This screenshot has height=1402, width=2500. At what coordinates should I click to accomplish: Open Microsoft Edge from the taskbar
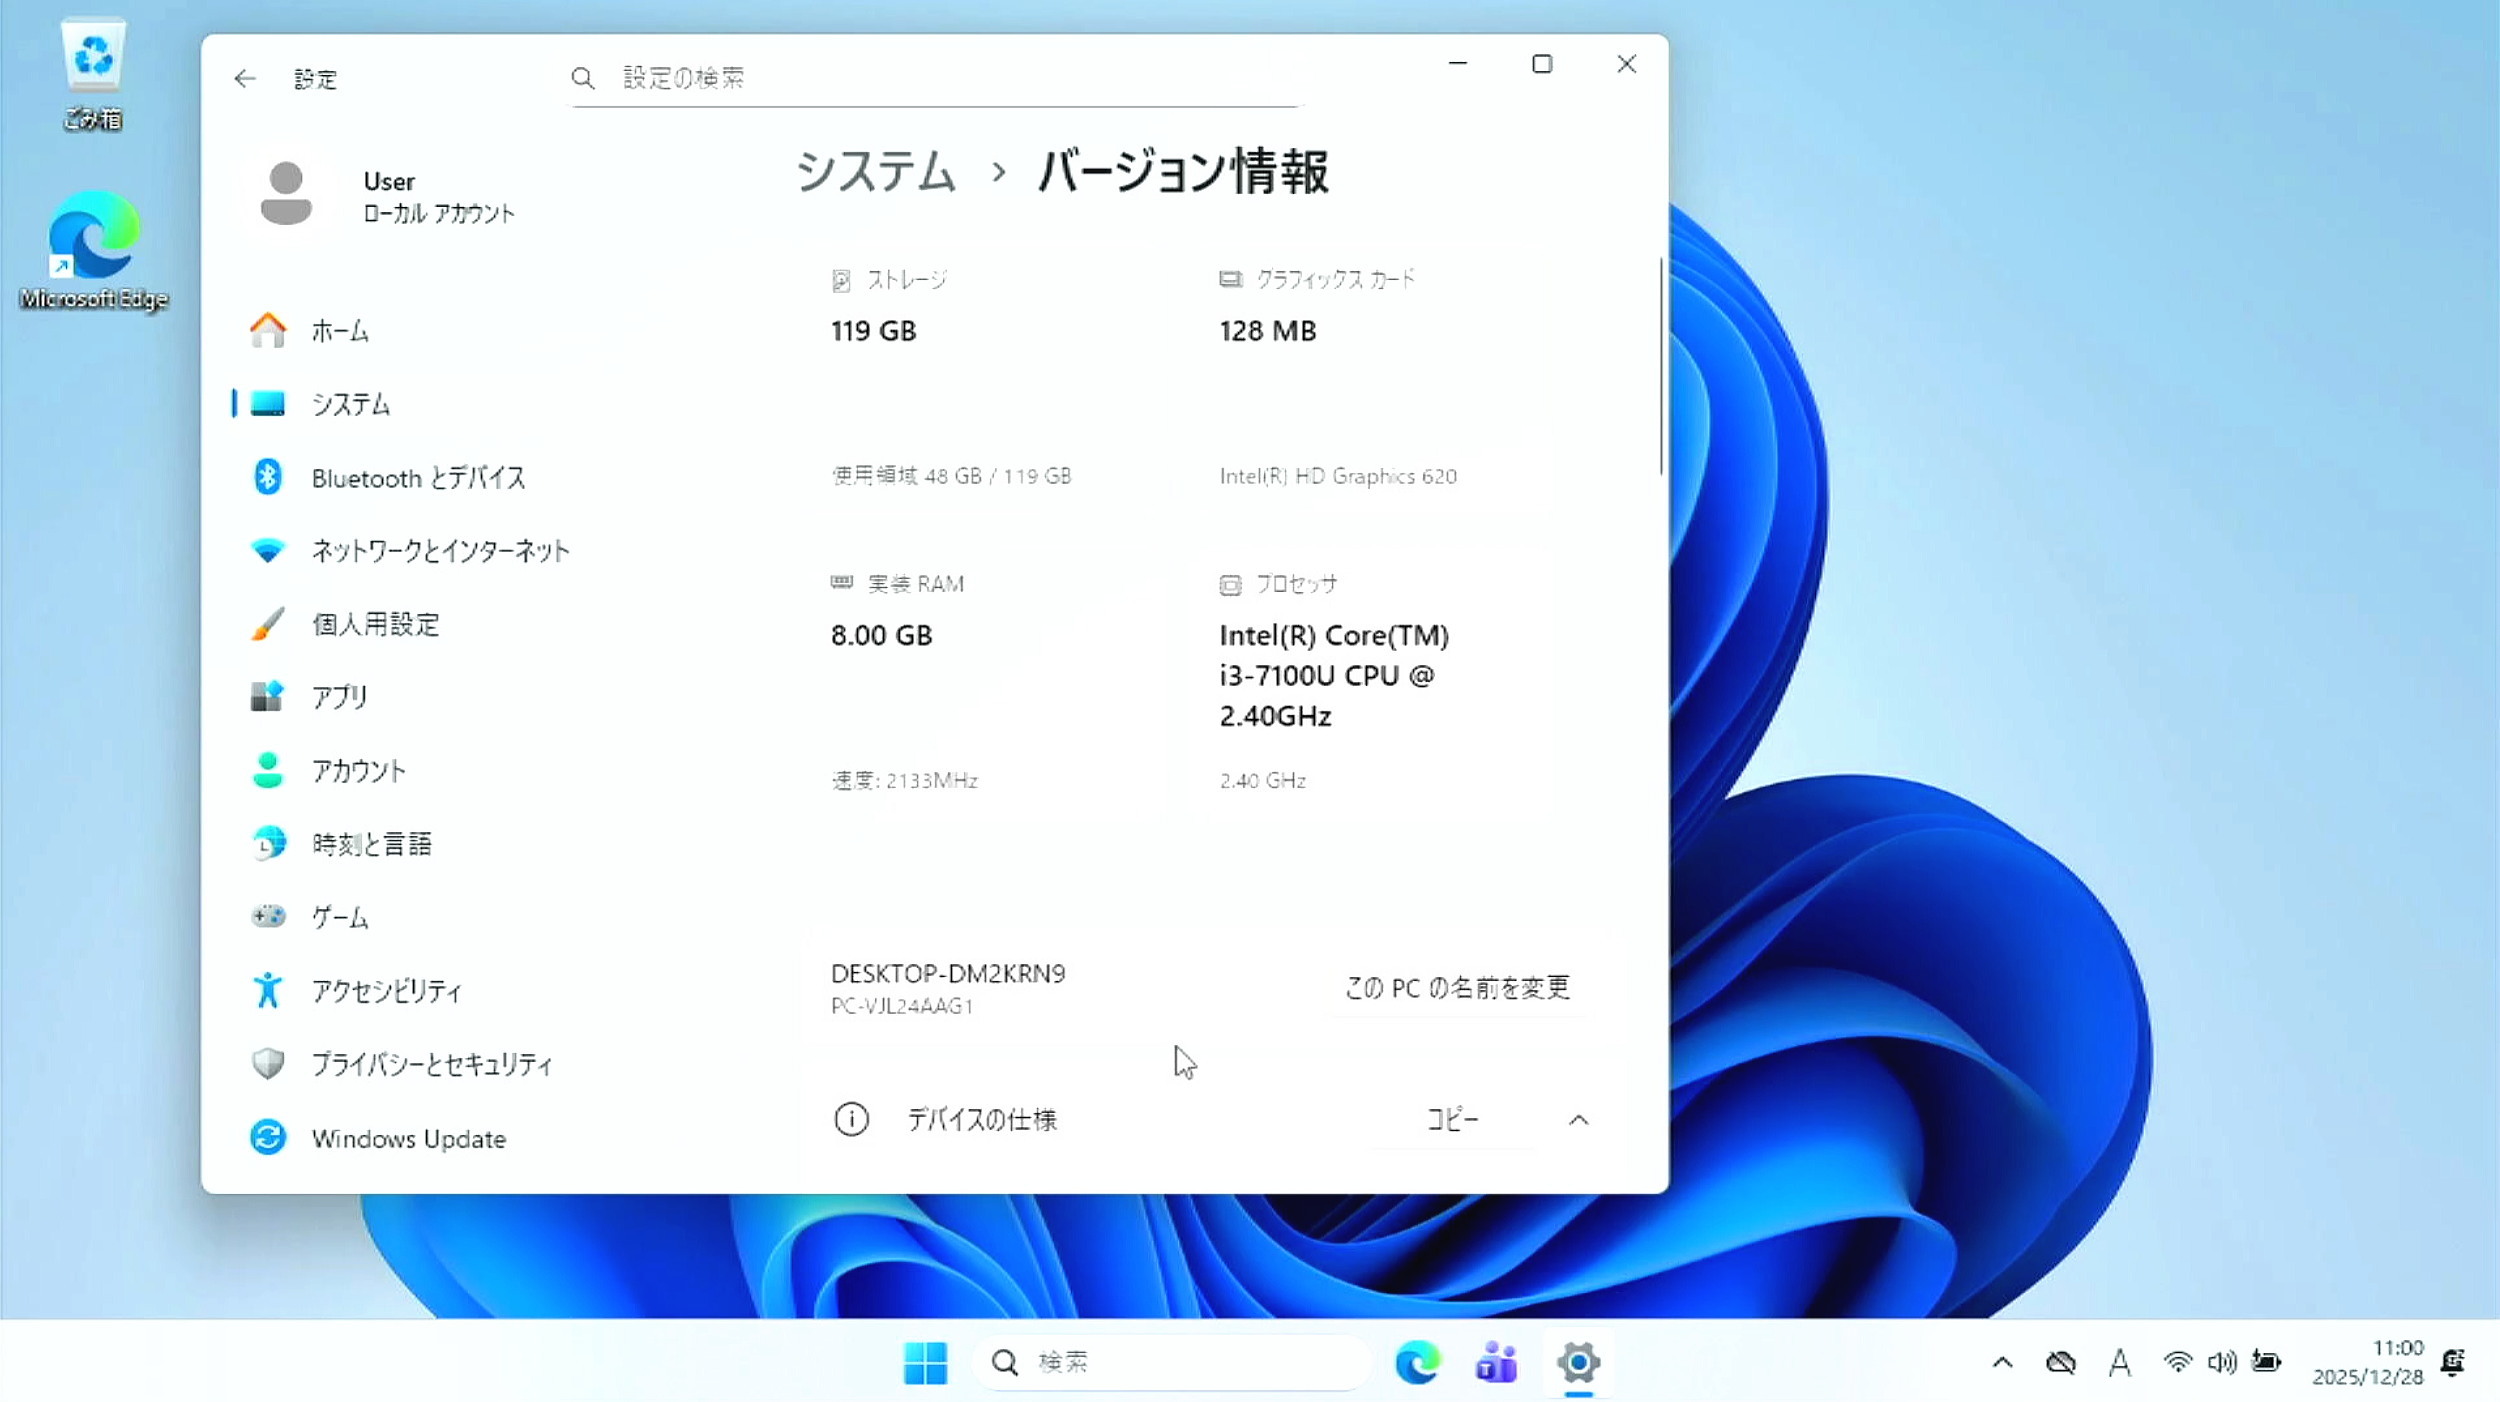(1419, 1362)
